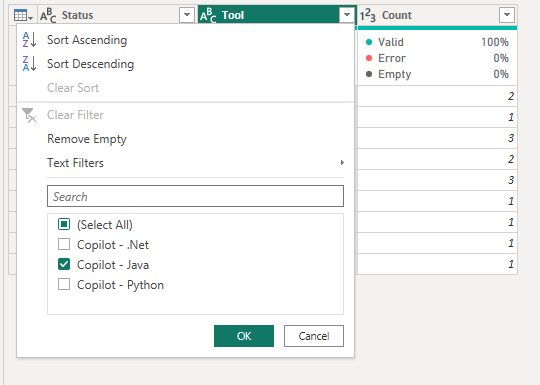This screenshot has width=540, height=385.
Task: Click the Empty 0% quality entry
Action: (437, 74)
